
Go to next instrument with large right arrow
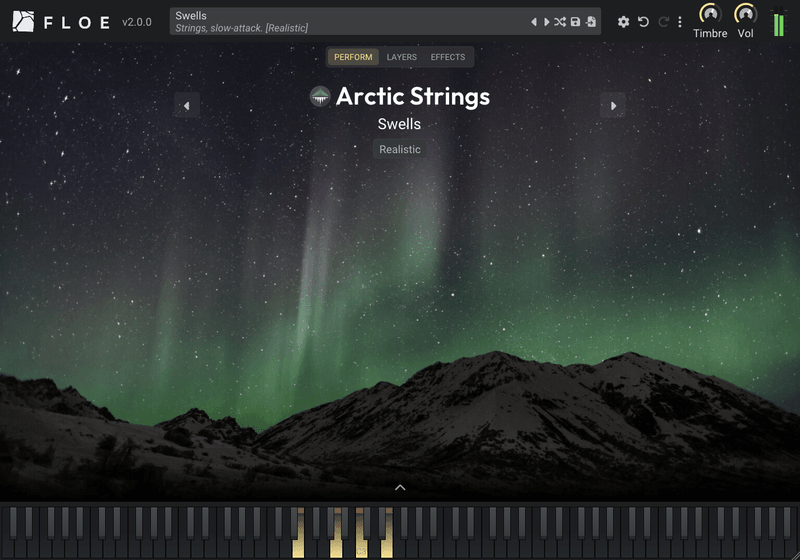click(x=613, y=106)
